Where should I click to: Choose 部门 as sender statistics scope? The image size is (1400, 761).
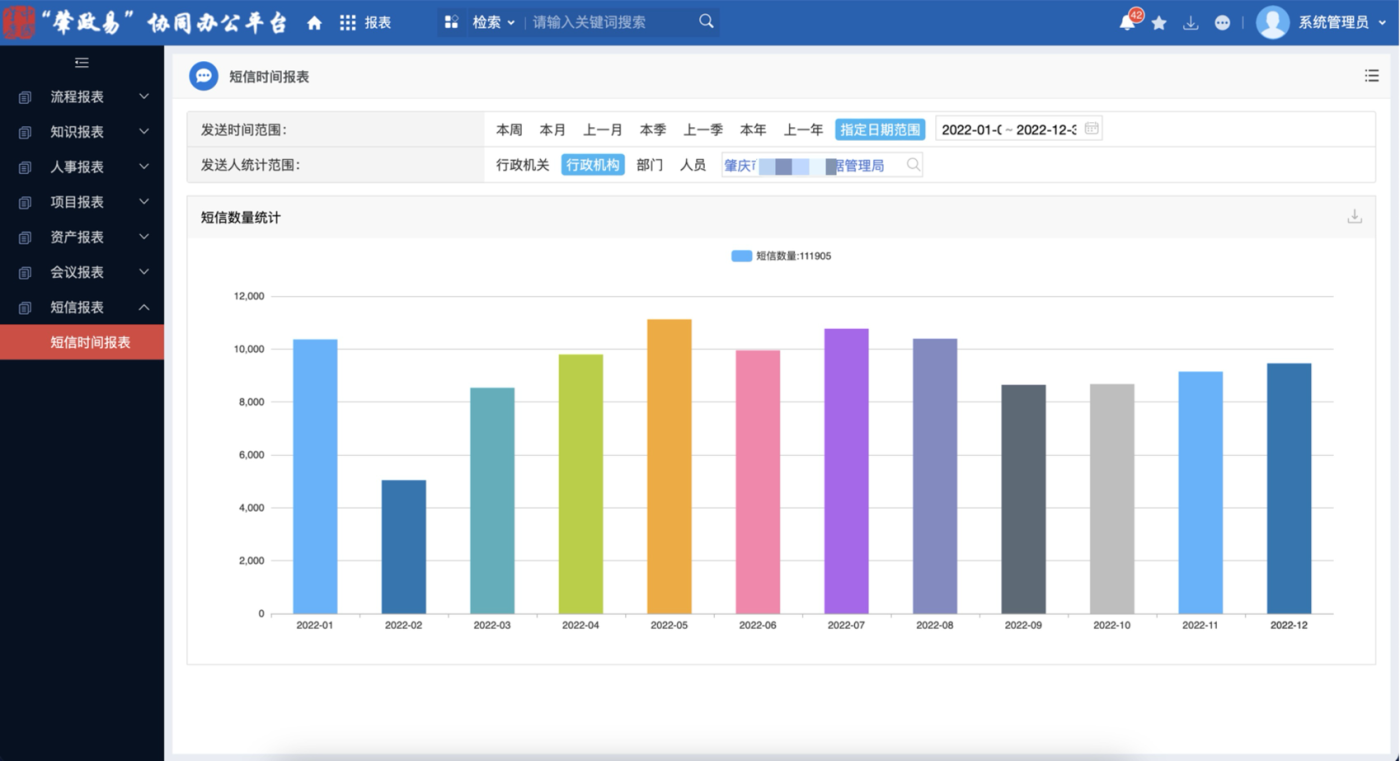[x=649, y=165]
